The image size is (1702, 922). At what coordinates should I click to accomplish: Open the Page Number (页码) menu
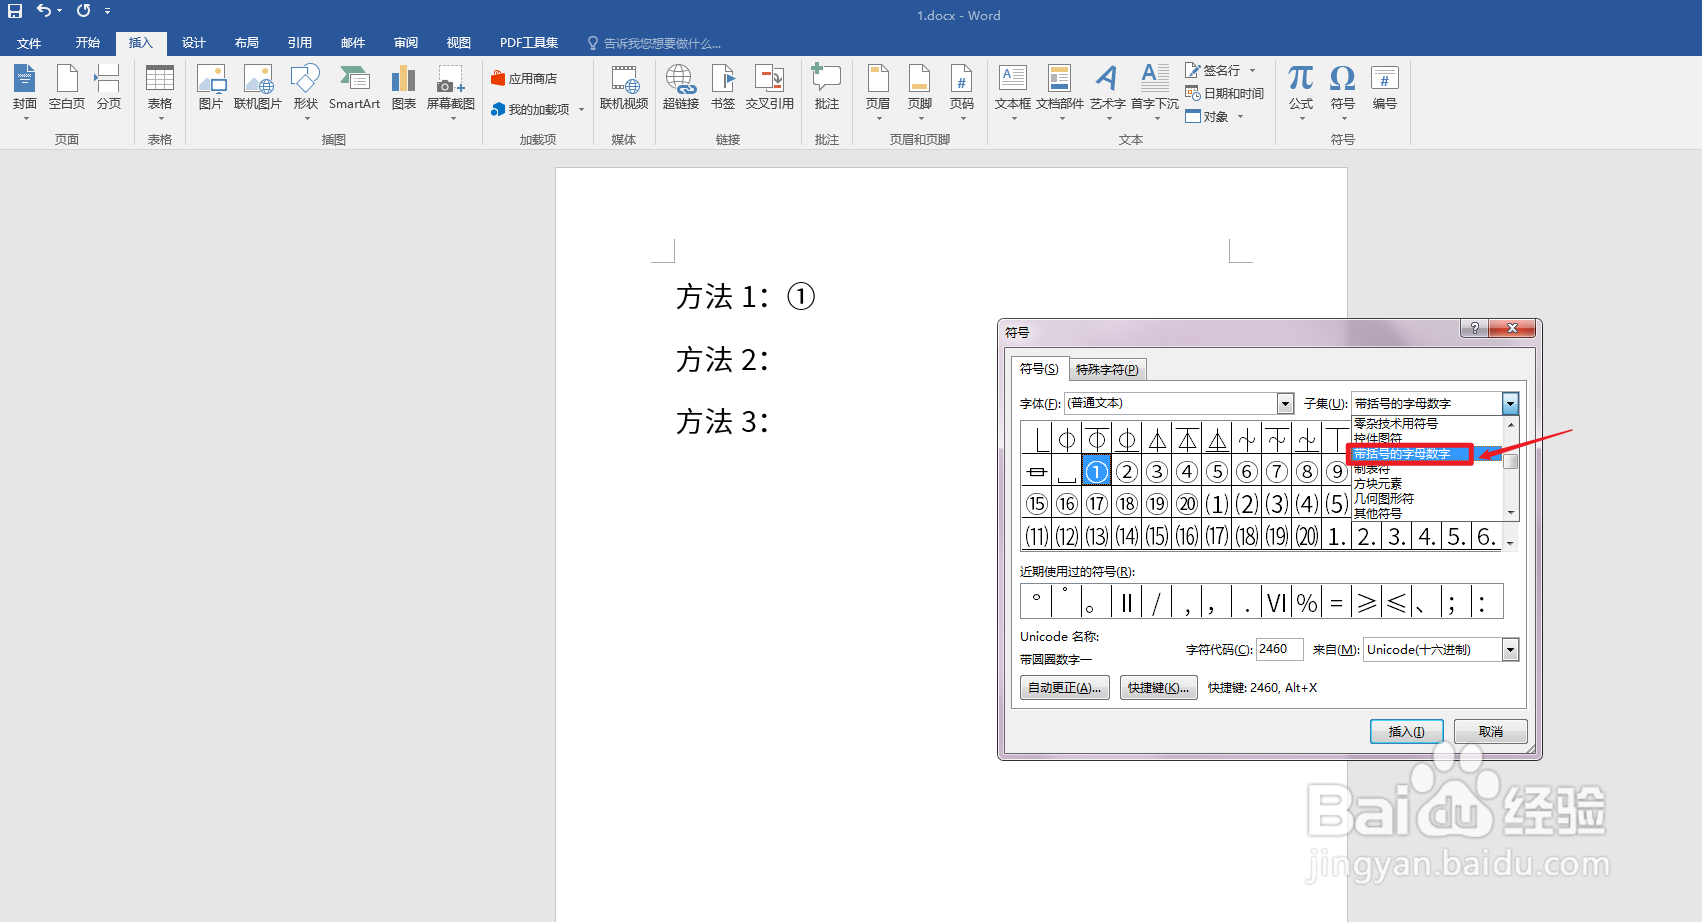click(x=962, y=92)
